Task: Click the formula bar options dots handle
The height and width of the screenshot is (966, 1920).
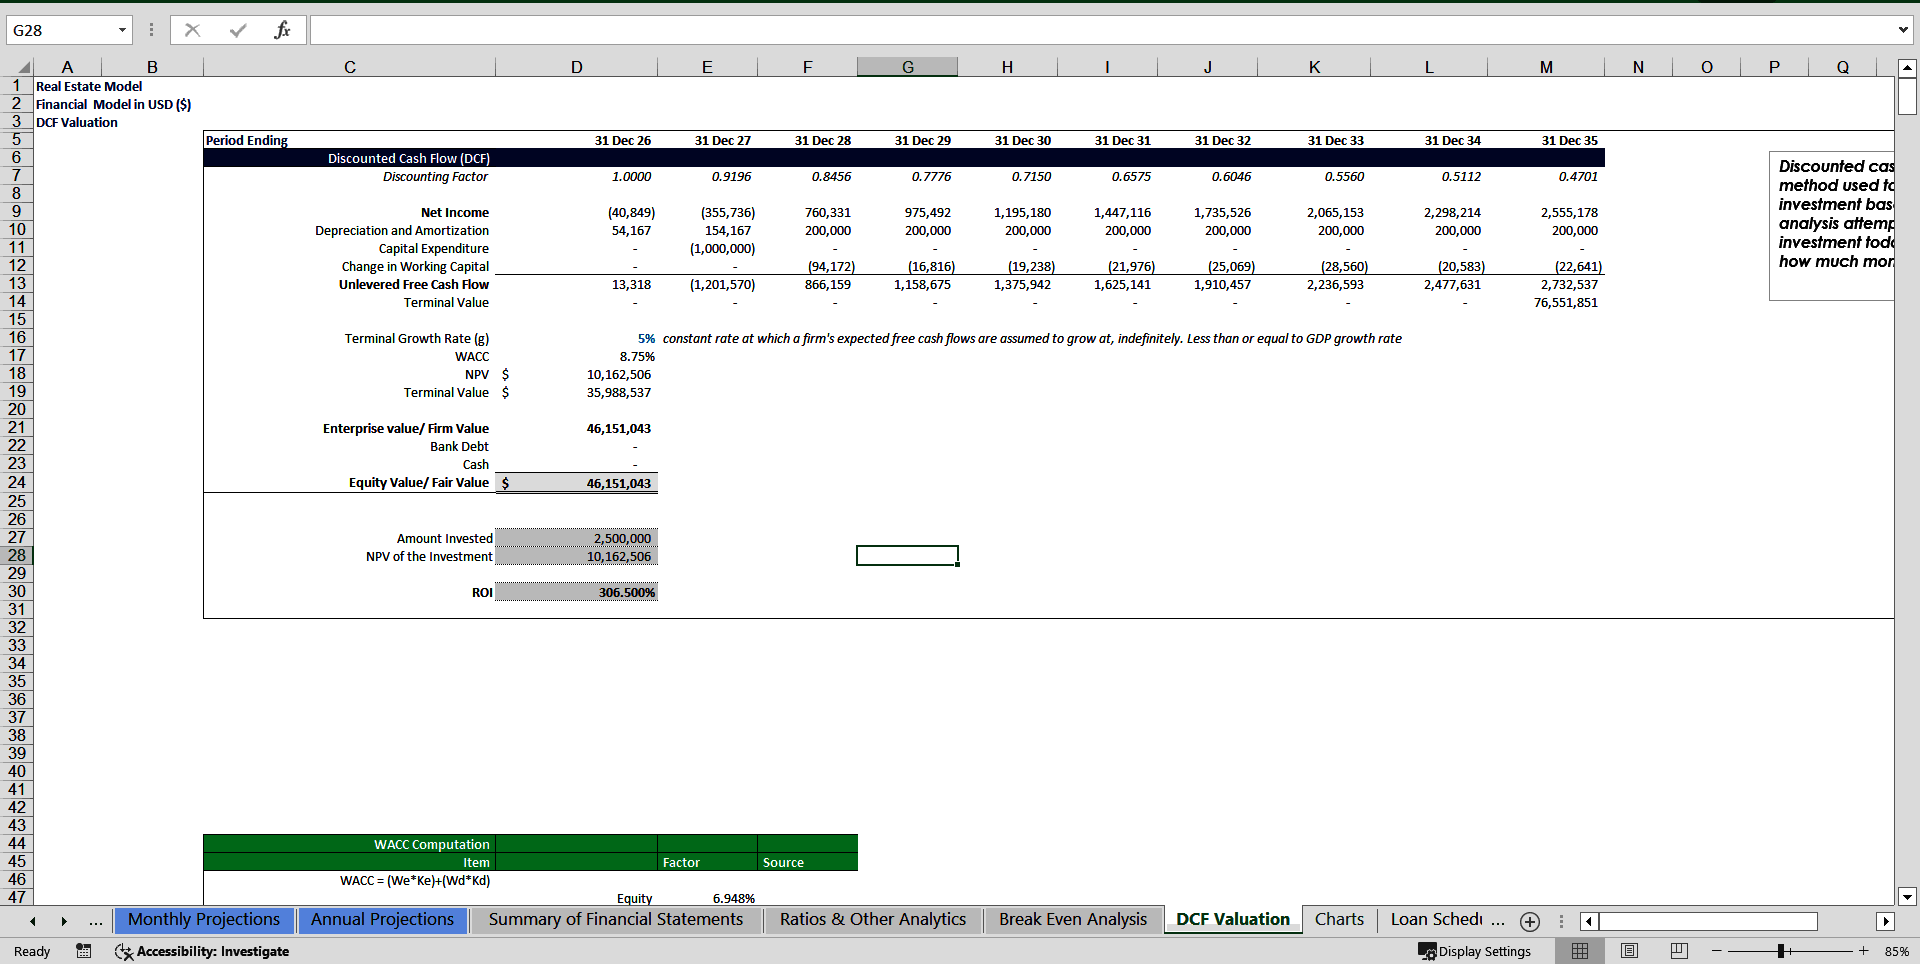Action: pyautogui.click(x=151, y=30)
